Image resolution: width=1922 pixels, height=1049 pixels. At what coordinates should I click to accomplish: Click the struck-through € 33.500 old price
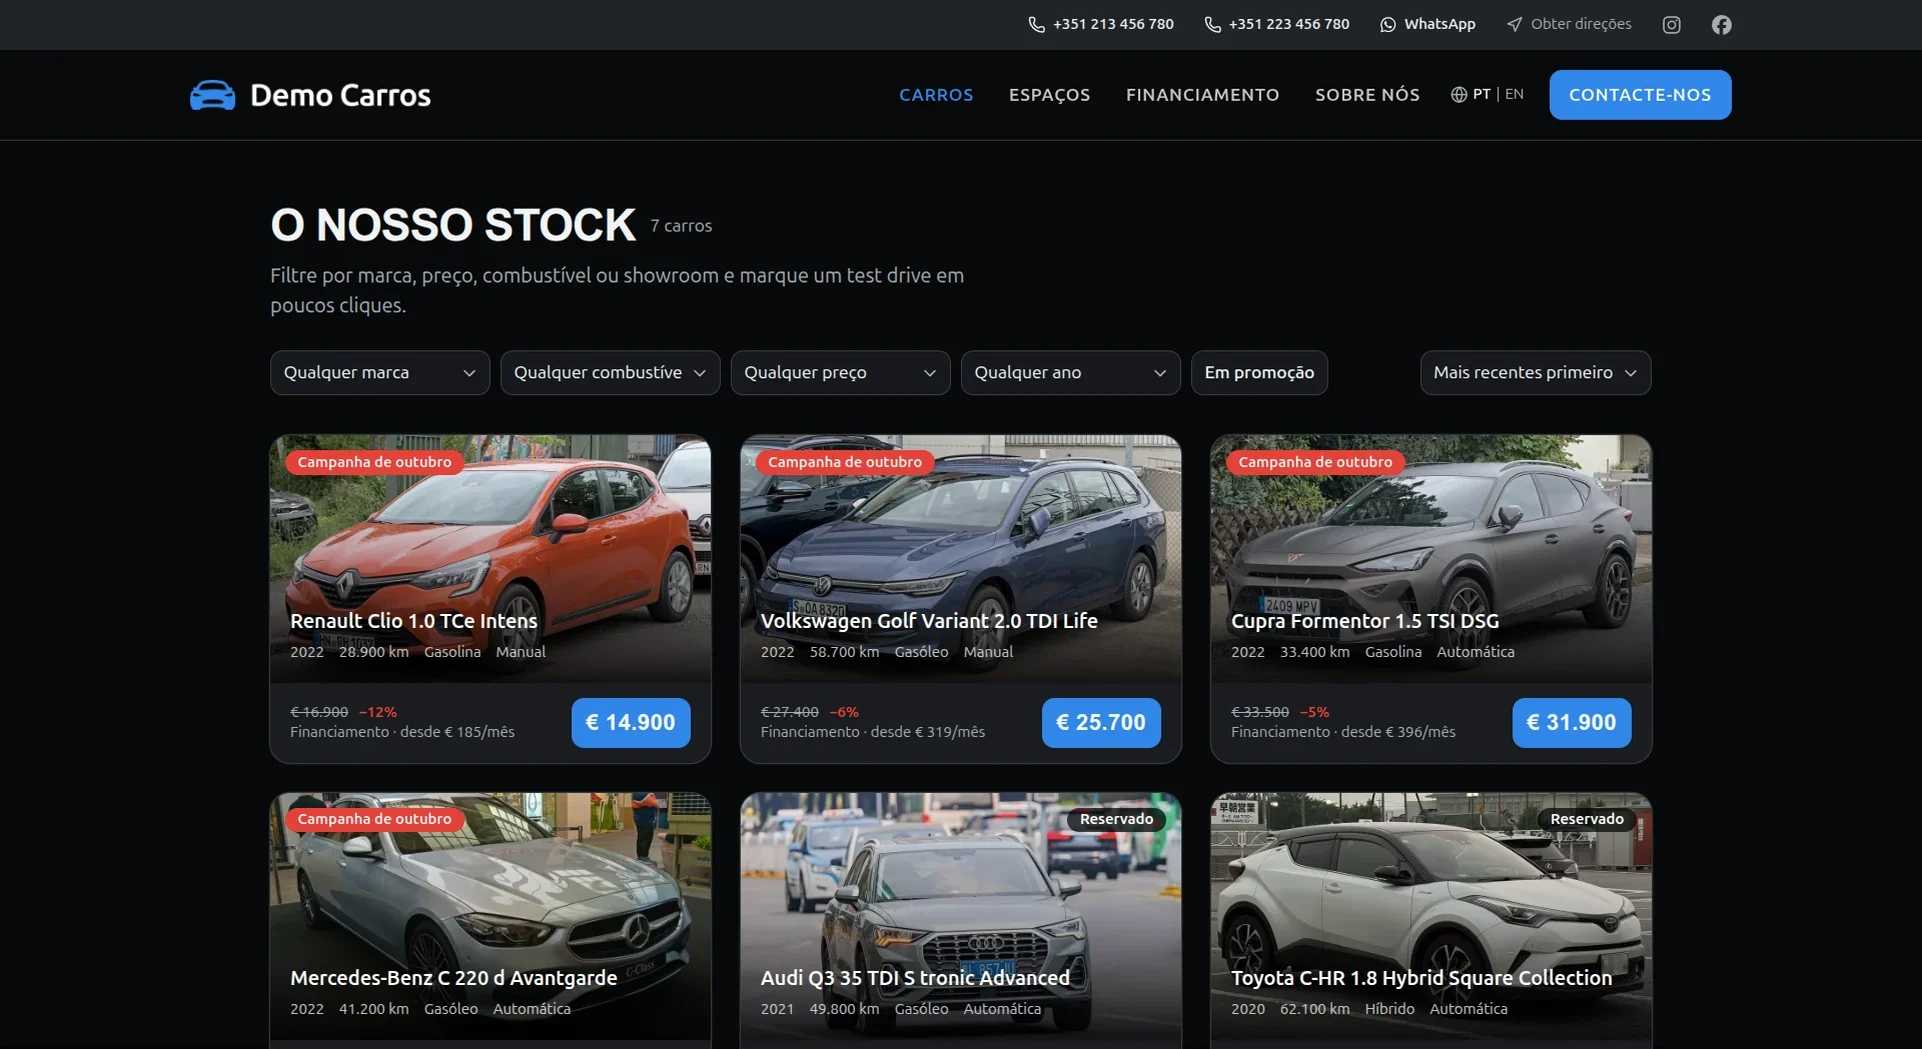pos(1260,712)
